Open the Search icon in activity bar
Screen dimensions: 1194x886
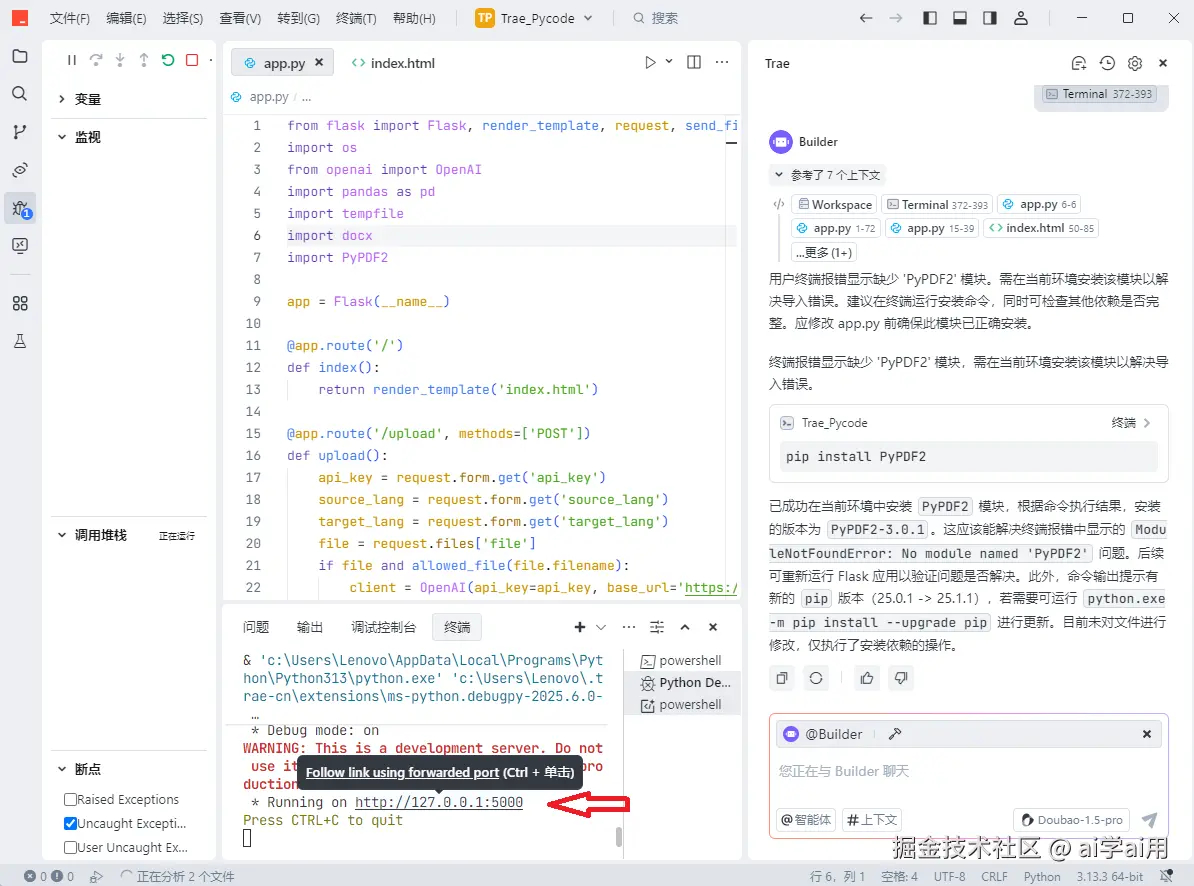(x=20, y=93)
